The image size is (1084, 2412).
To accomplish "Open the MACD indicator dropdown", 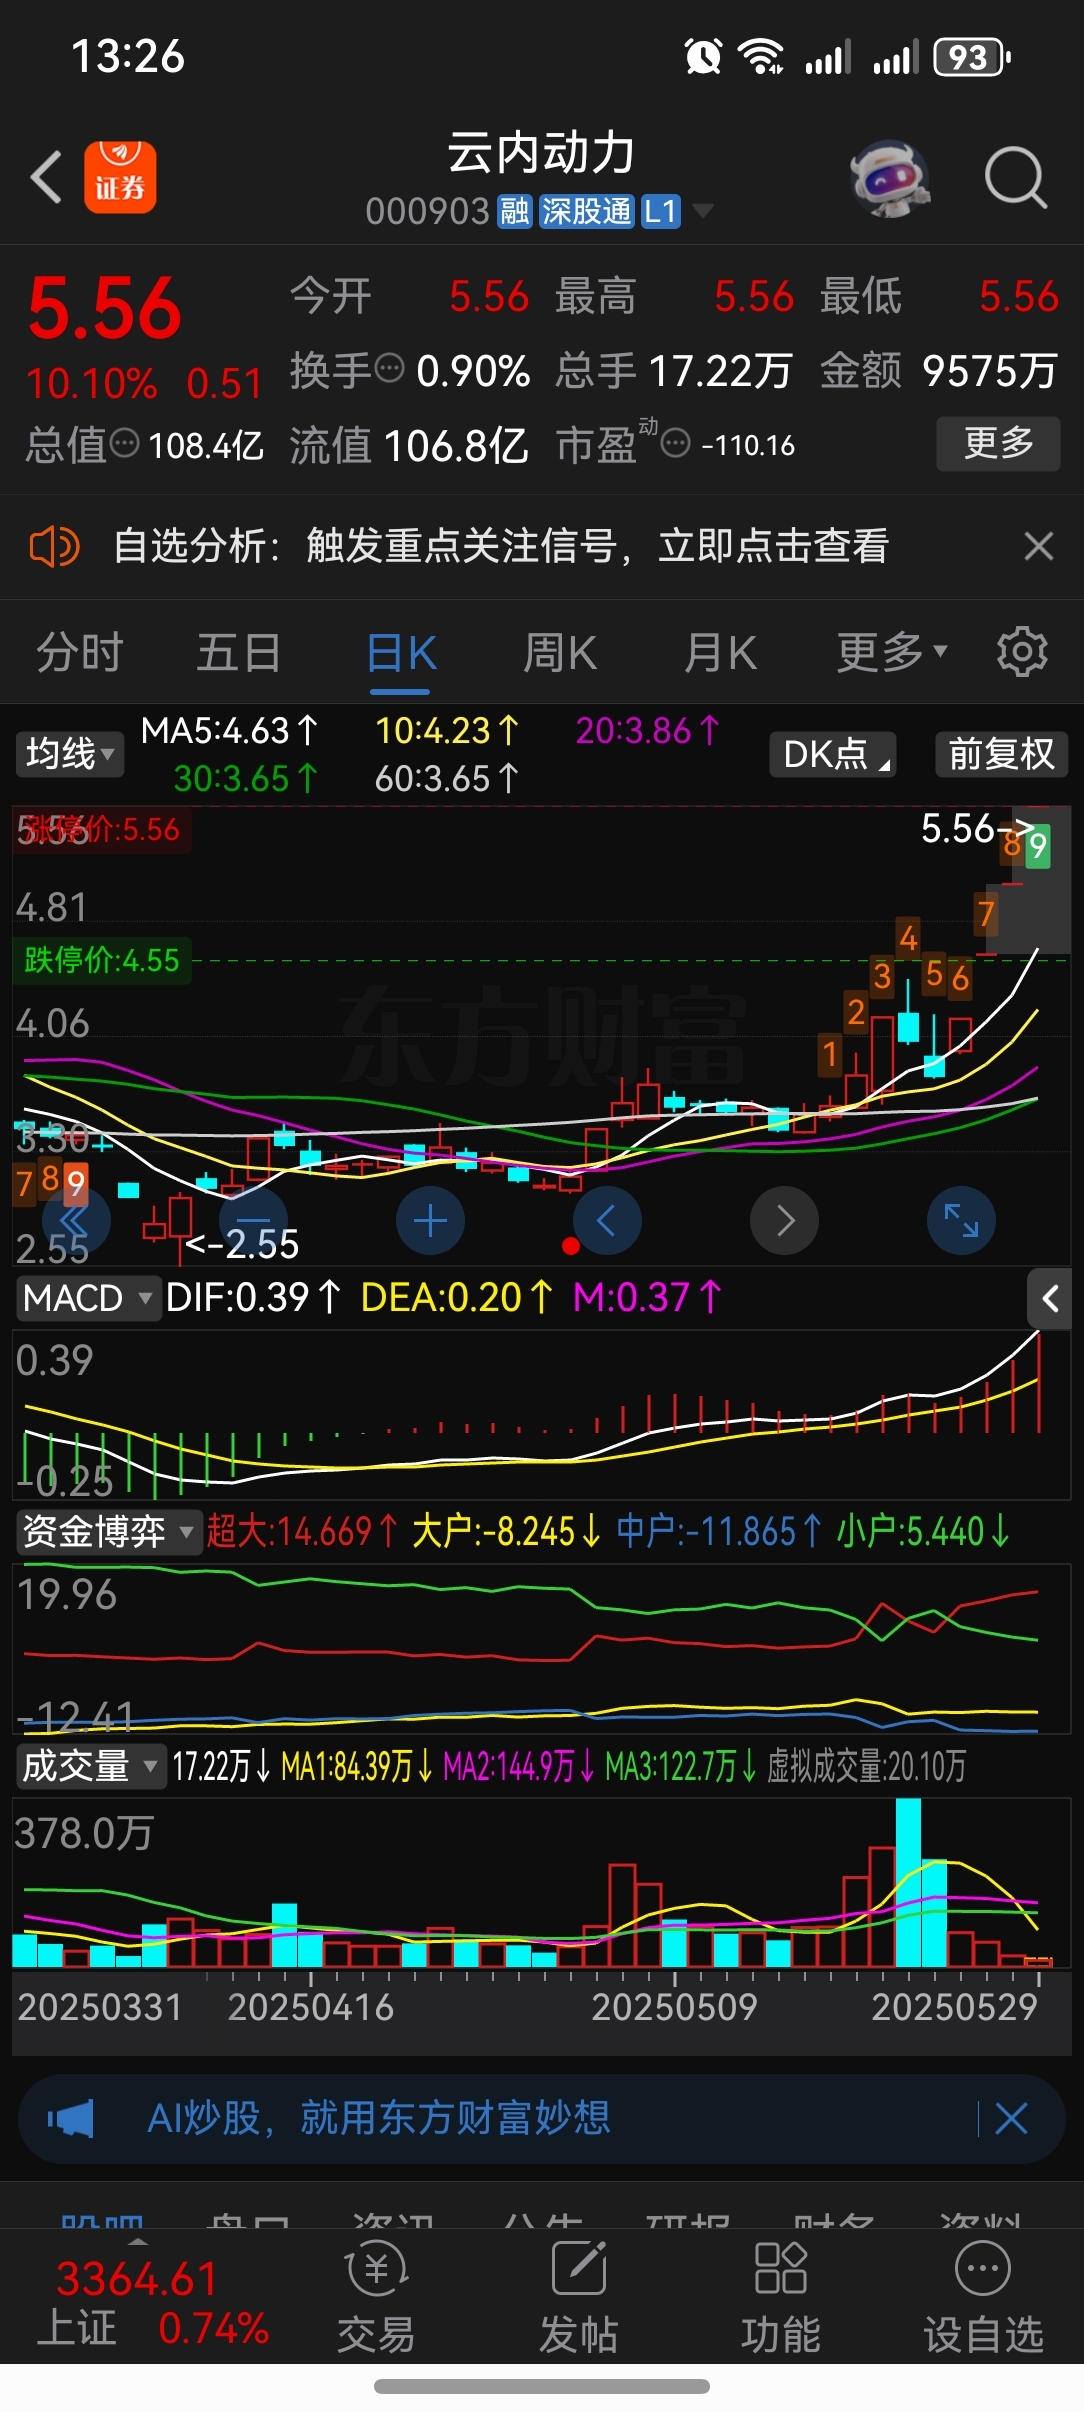I will tap(88, 1298).
